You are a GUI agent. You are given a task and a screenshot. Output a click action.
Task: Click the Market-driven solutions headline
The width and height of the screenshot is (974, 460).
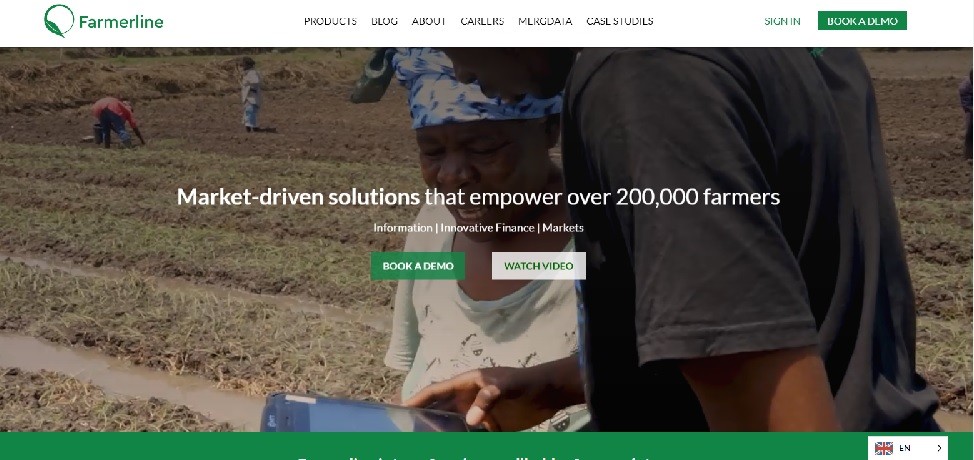tap(478, 197)
